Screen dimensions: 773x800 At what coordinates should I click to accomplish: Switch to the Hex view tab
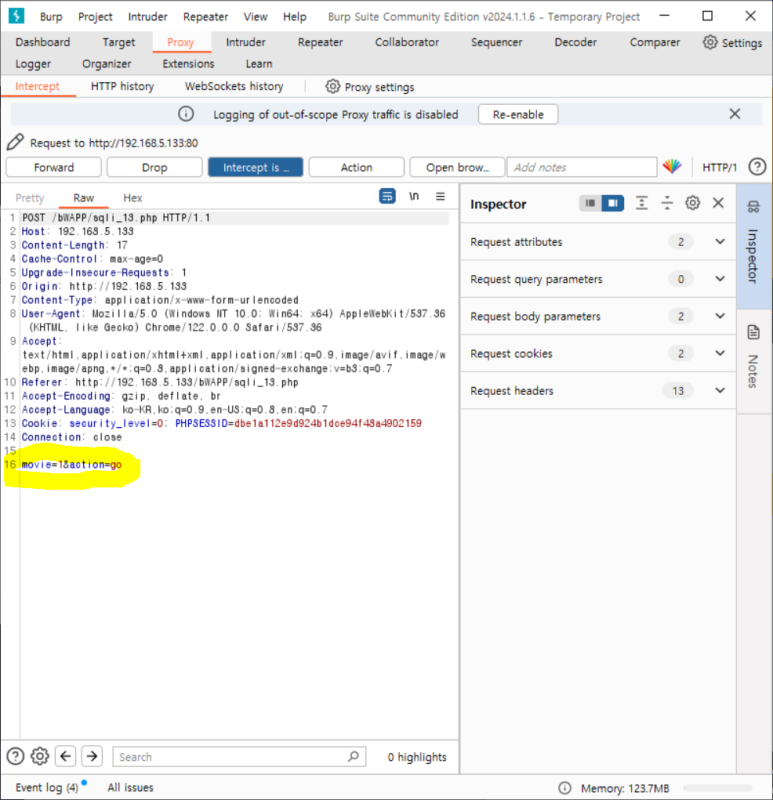coord(133,198)
